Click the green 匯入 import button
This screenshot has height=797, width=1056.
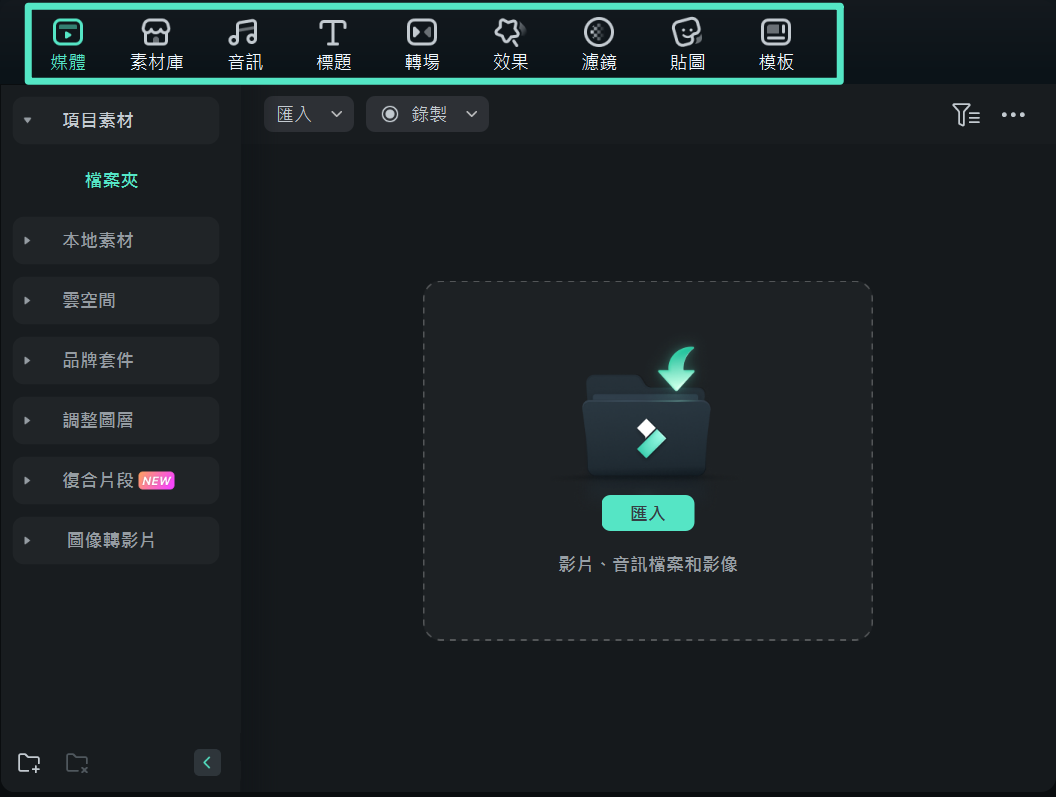pos(647,513)
